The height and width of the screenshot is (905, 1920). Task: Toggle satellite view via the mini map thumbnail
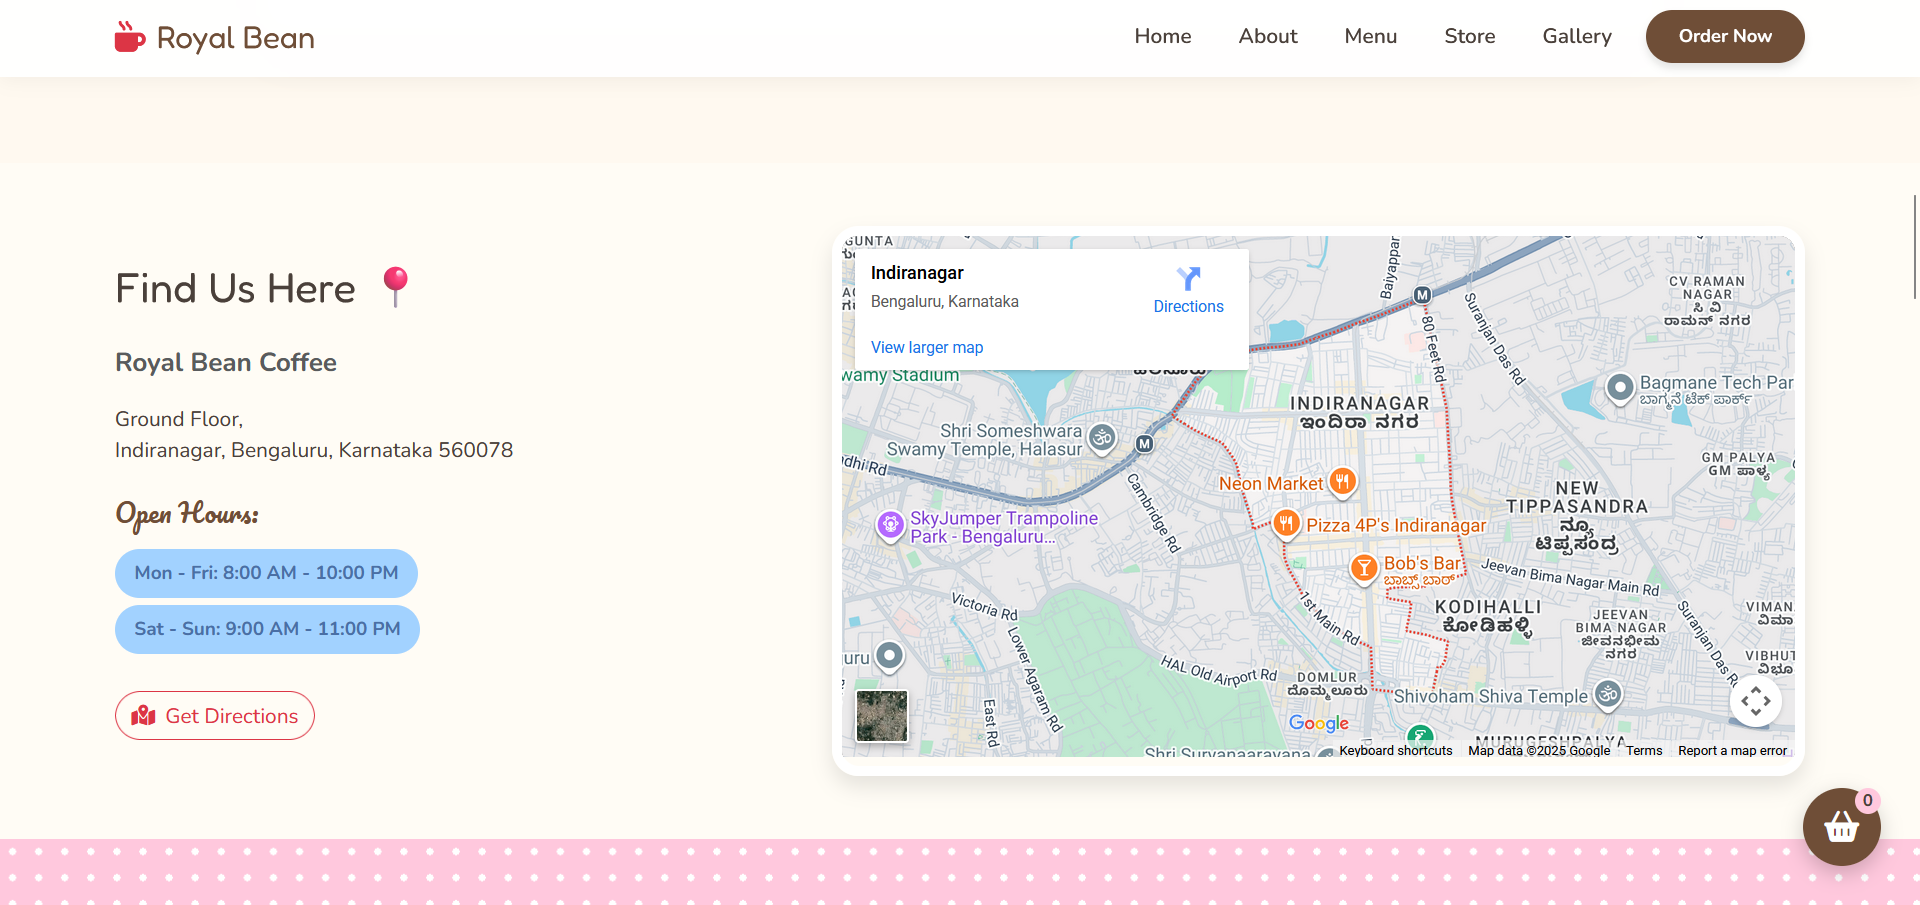click(x=881, y=716)
